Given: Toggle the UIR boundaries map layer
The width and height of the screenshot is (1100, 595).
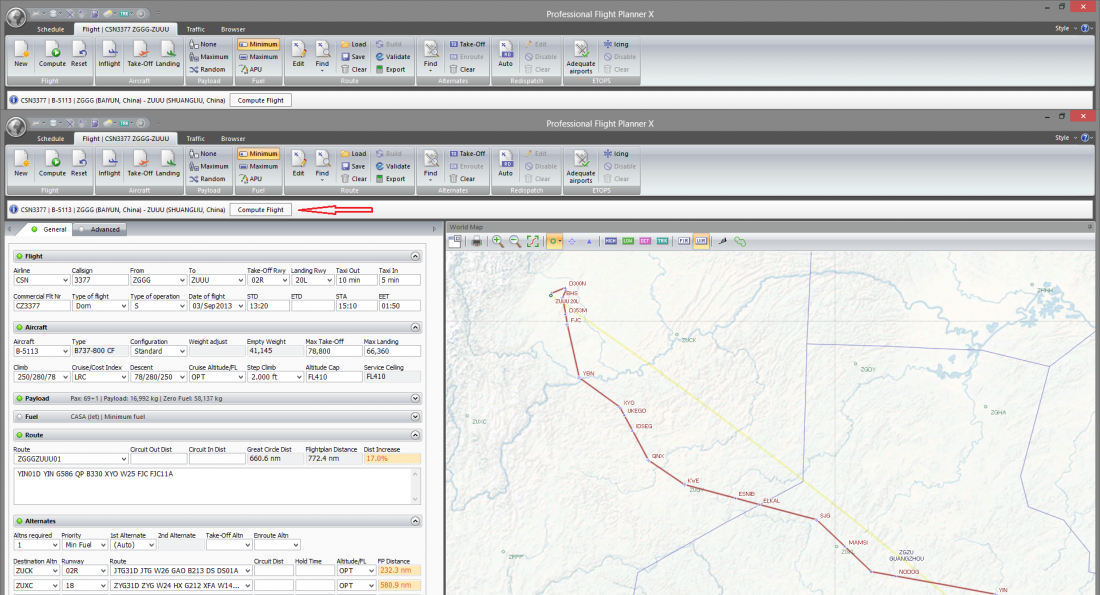Looking at the screenshot, I should (701, 241).
